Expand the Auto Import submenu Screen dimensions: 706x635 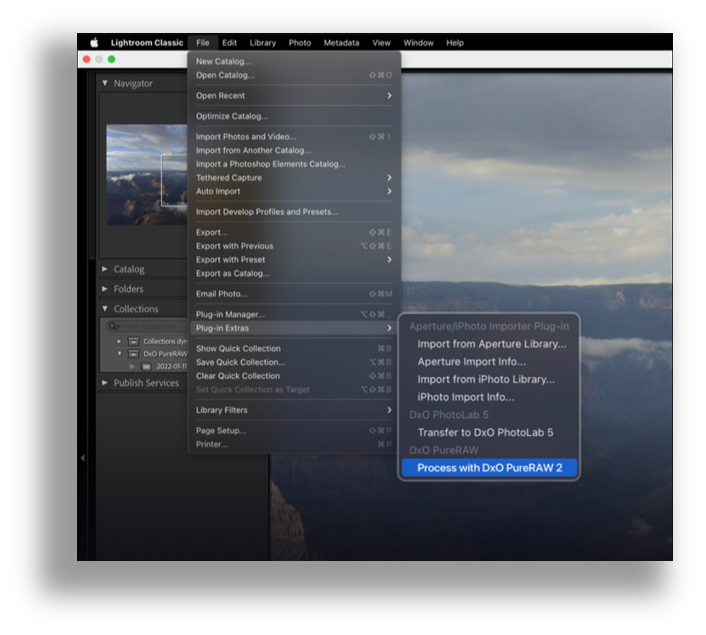click(294, 191)
